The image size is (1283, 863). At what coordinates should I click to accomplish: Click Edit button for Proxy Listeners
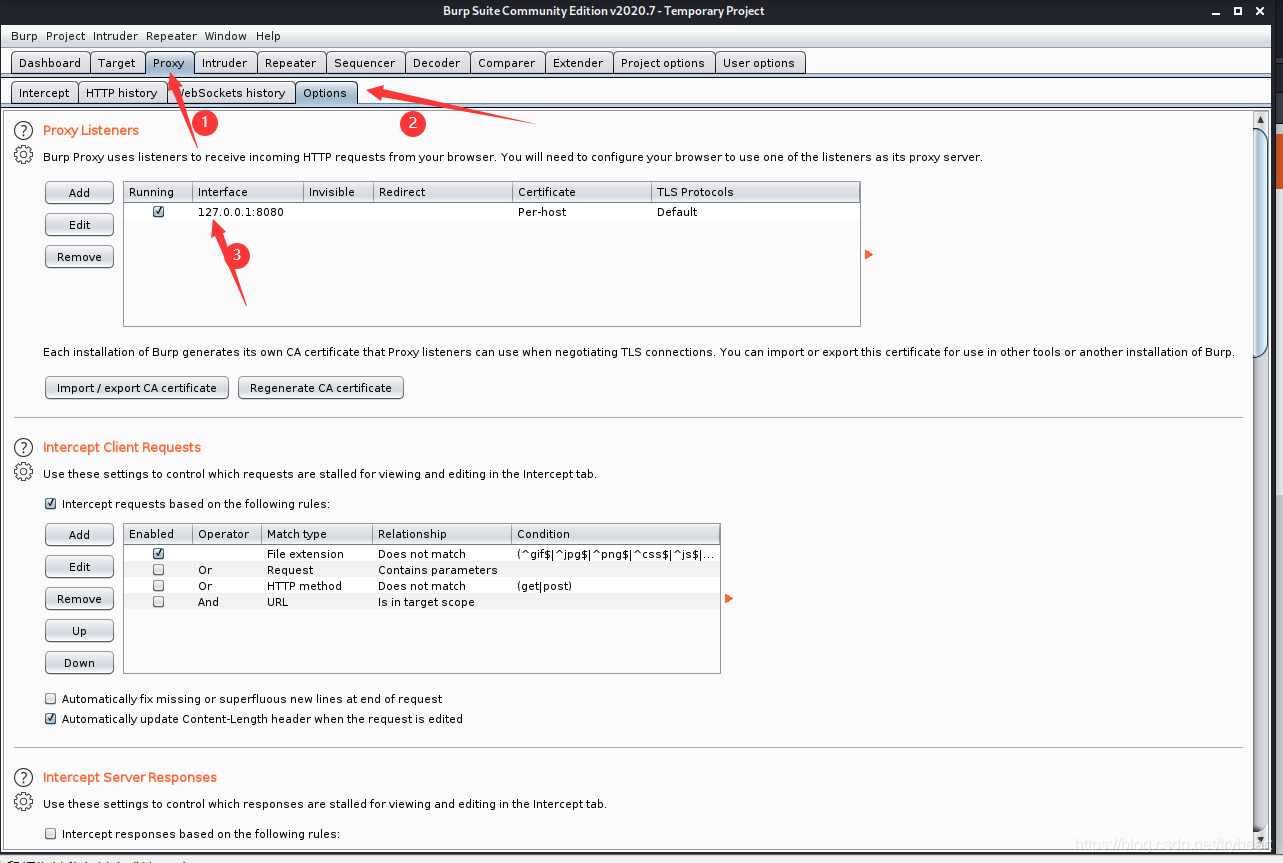79,225
